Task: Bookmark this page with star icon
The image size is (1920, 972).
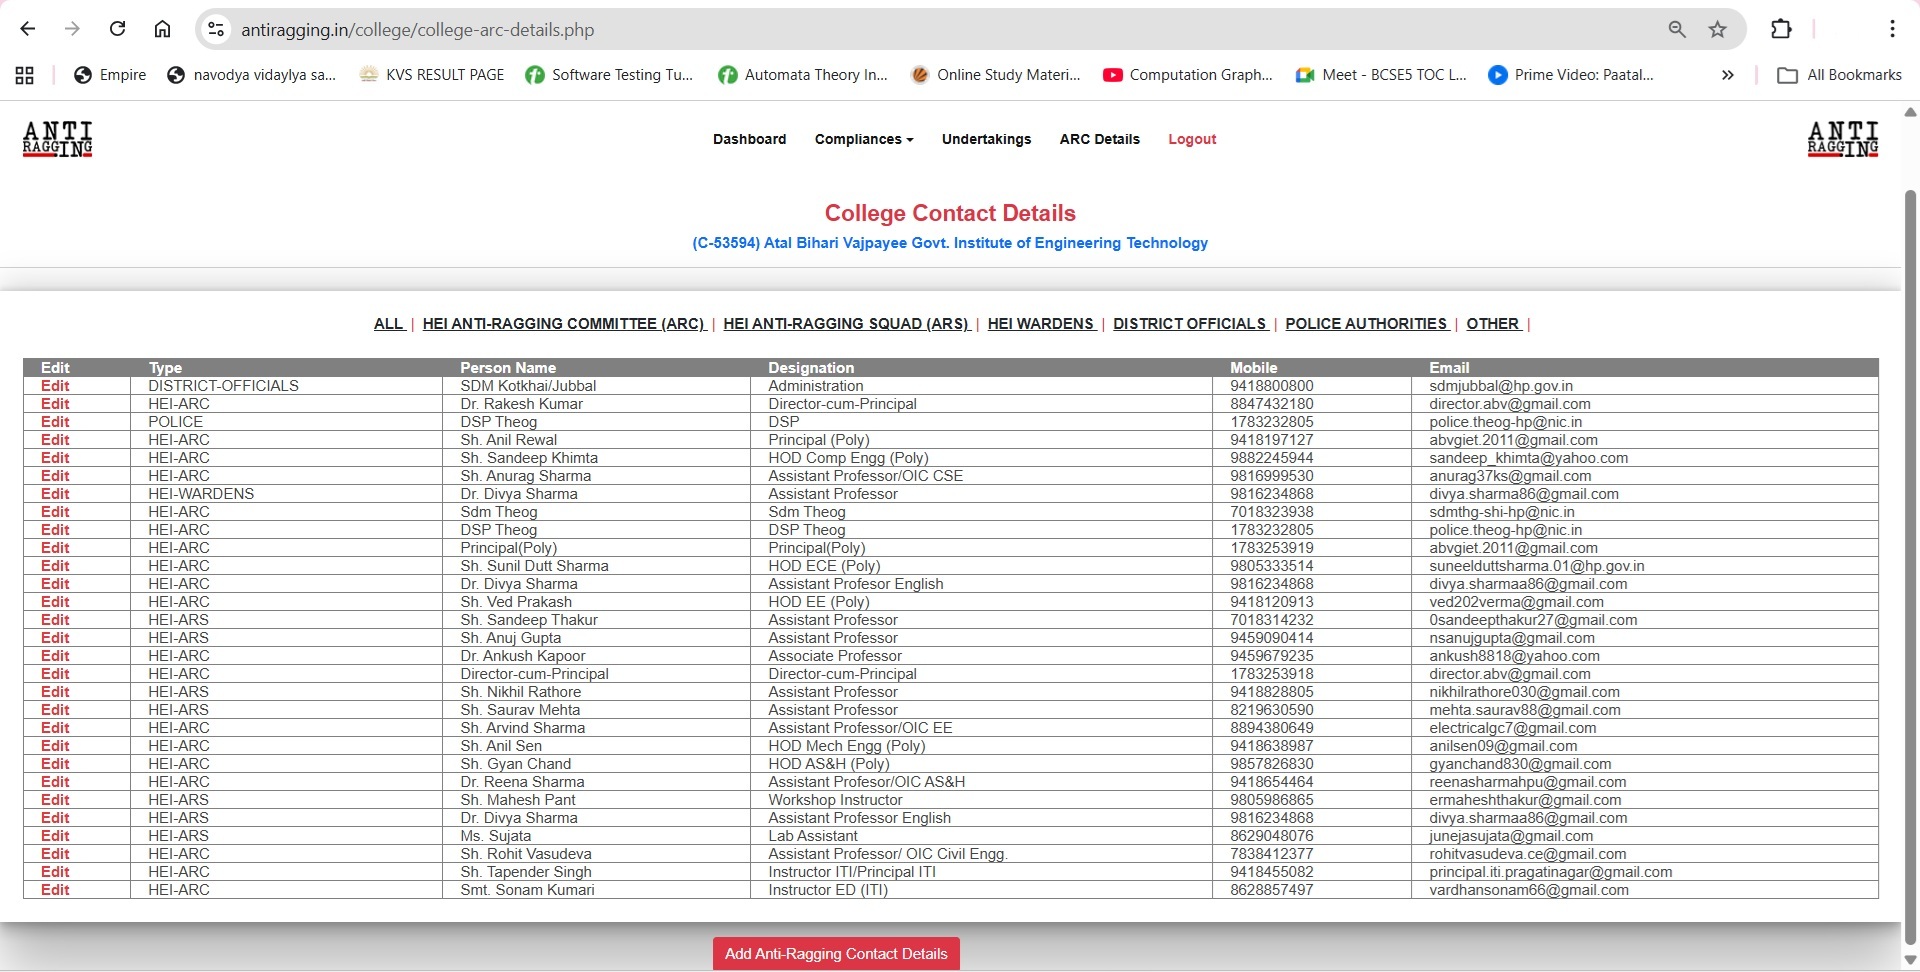Action: 1717,29
